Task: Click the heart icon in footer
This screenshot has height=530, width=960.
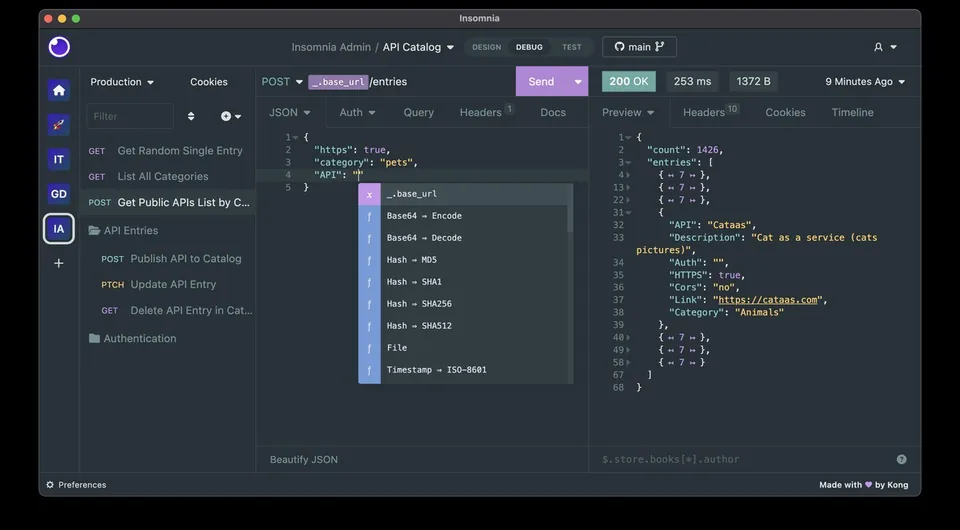Action: tap(868, 485)
